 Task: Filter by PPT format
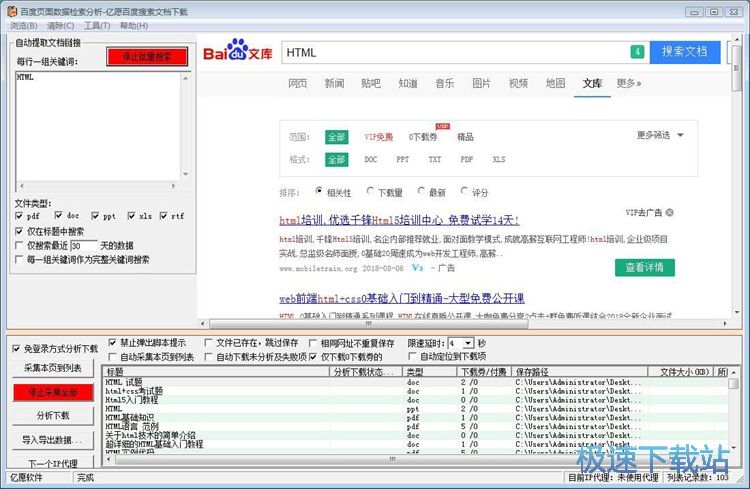coord(403,159)
